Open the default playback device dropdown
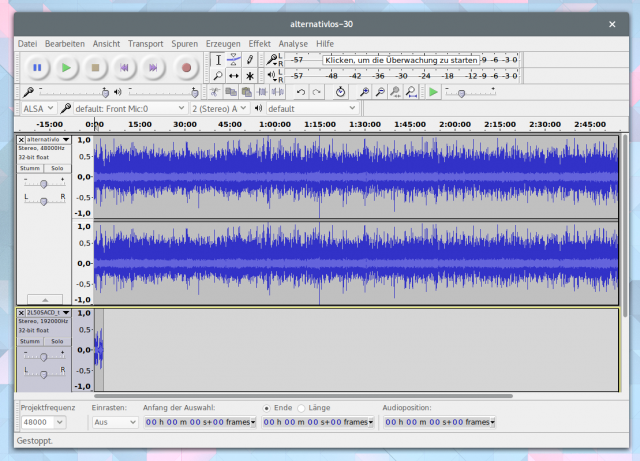The height and width of the screenshot is (461, 640). 312,109
